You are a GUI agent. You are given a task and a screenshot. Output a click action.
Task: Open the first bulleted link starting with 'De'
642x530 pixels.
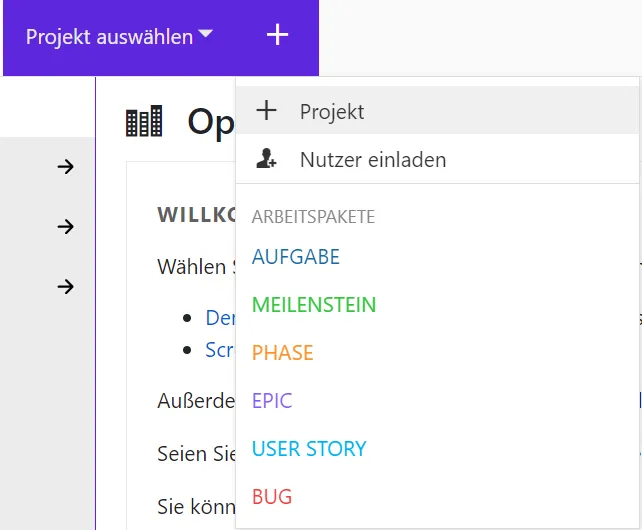point(219,318)
